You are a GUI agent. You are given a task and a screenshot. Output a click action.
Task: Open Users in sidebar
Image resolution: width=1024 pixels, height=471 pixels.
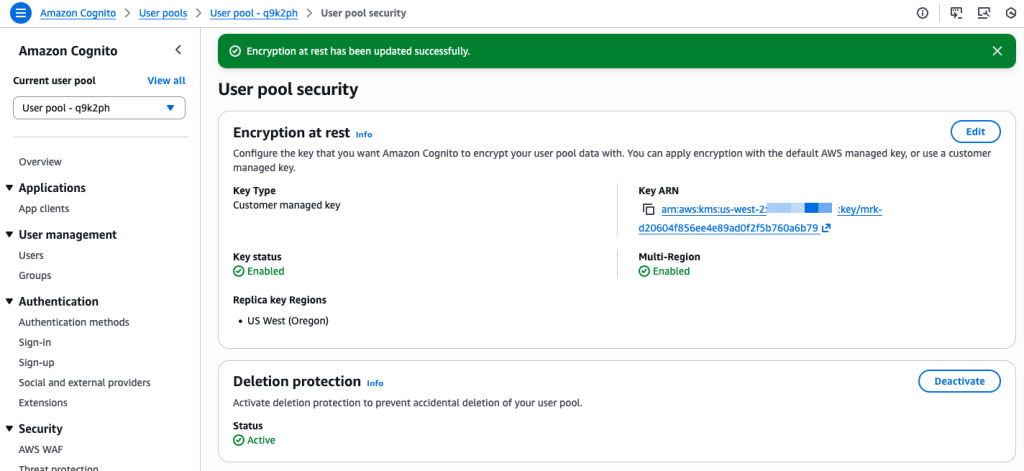point(31,255)
